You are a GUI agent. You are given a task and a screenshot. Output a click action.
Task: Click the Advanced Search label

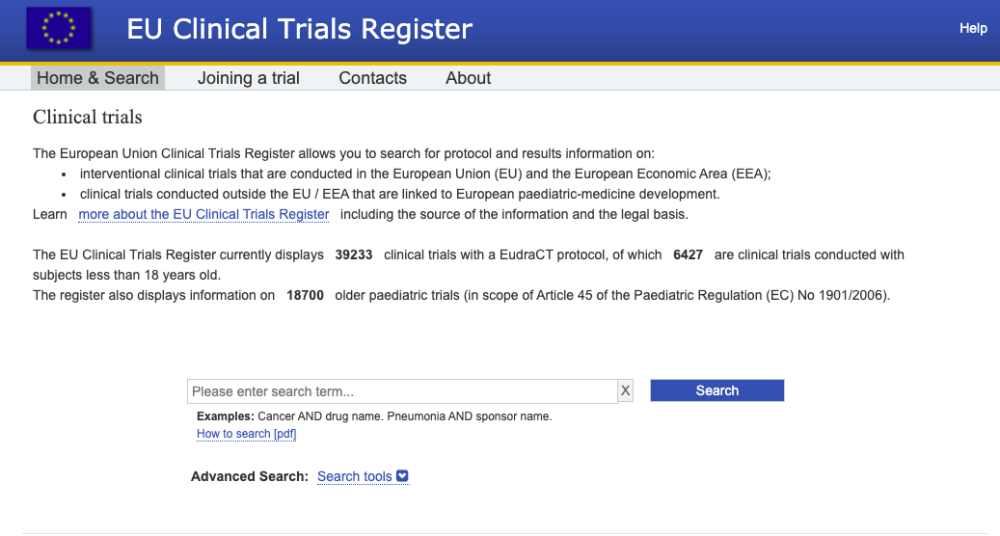click(x=249, y=476)
